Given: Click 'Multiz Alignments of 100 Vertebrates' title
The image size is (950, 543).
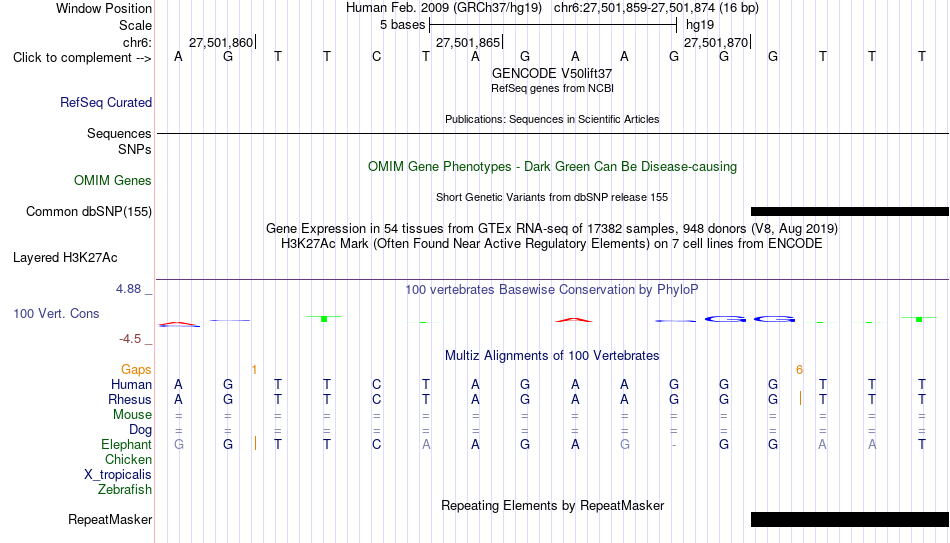Looking at the screenshot, I should [552, 356].
